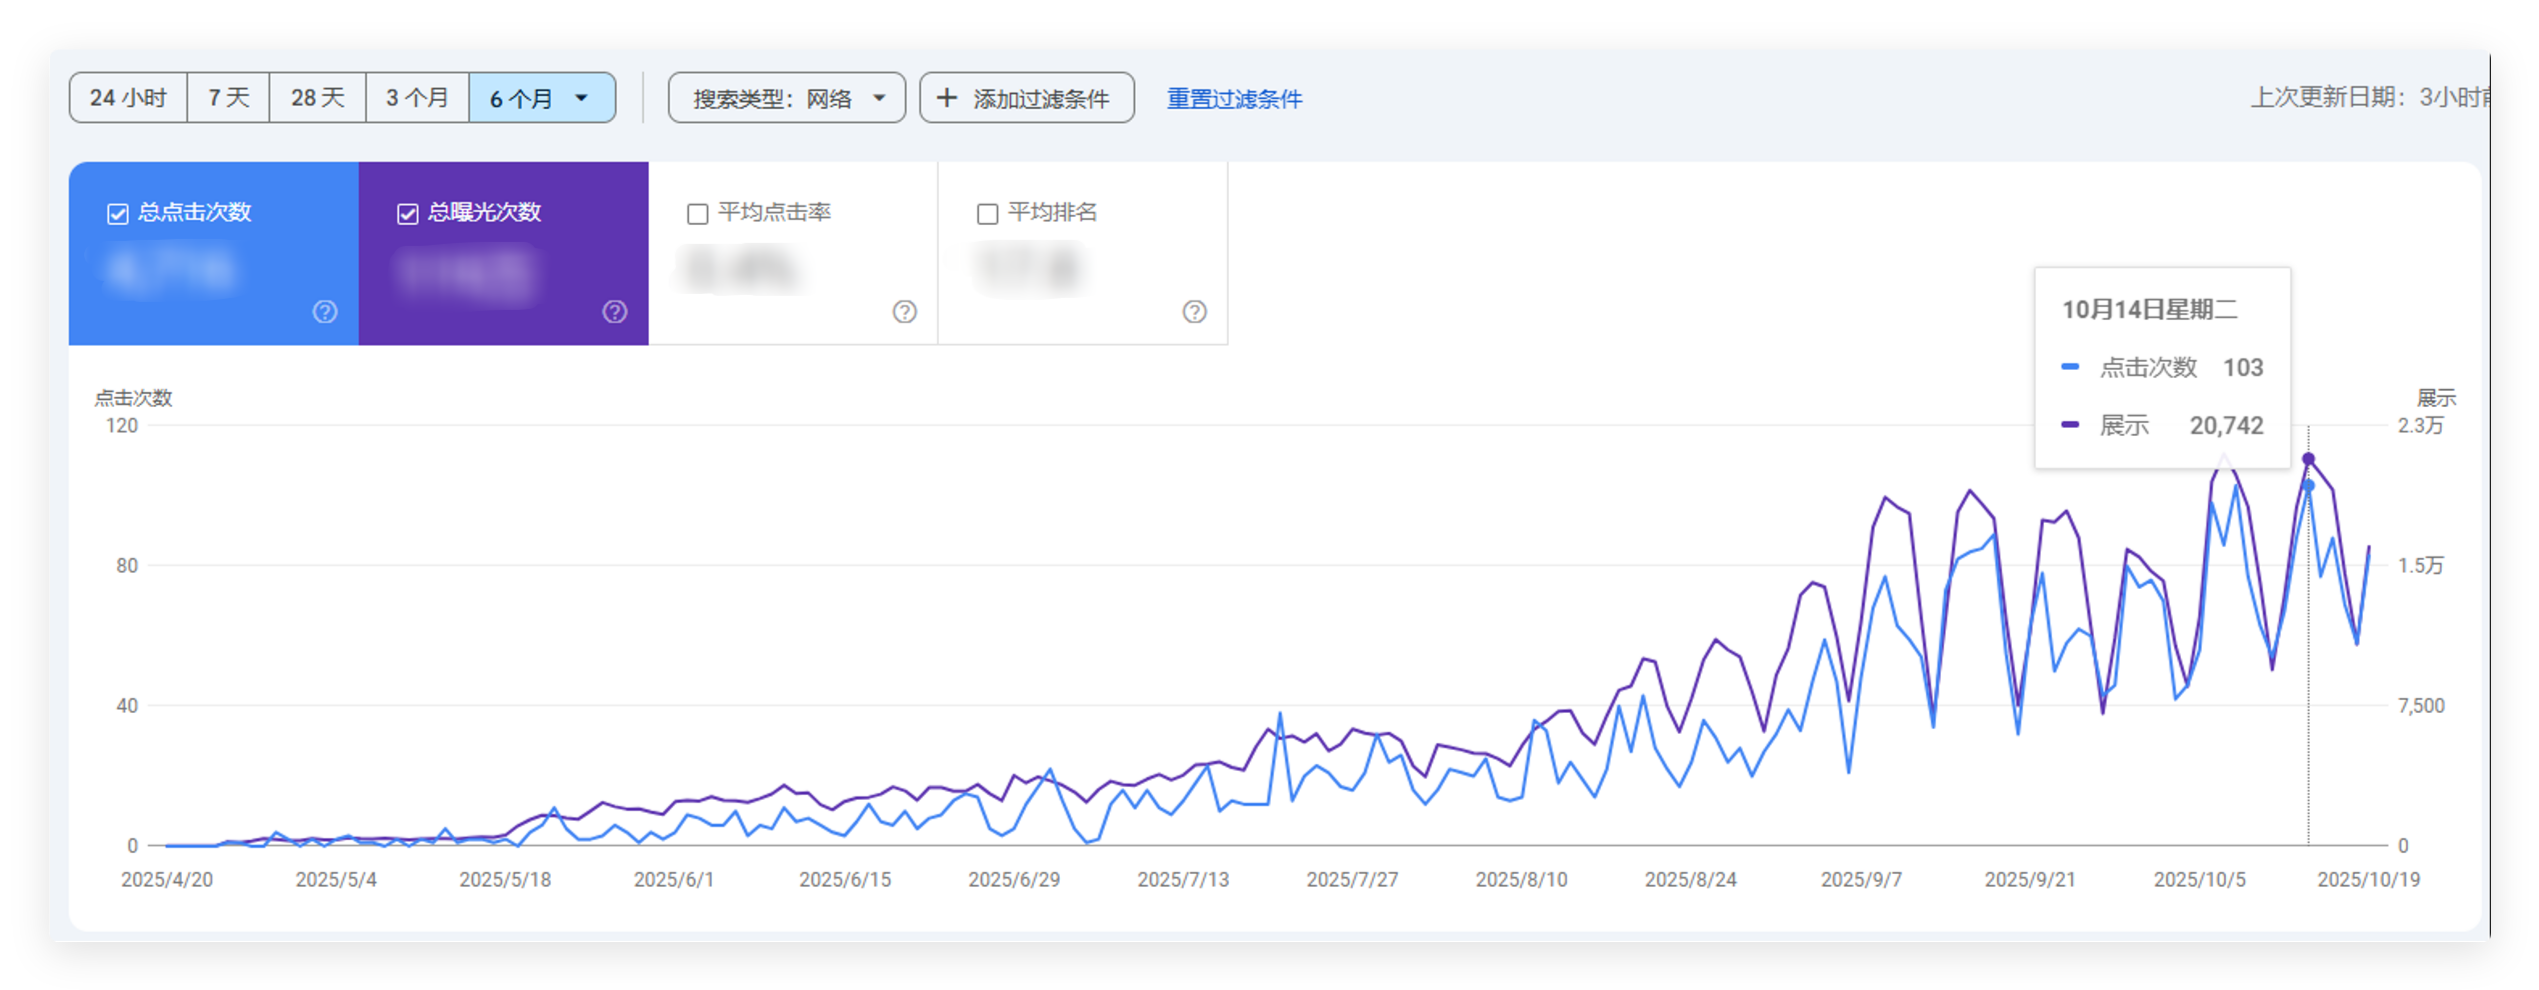Click the 重置过滤条件 link
The width and height of the screenshot is (2539, 990).
click(1234, 99)
